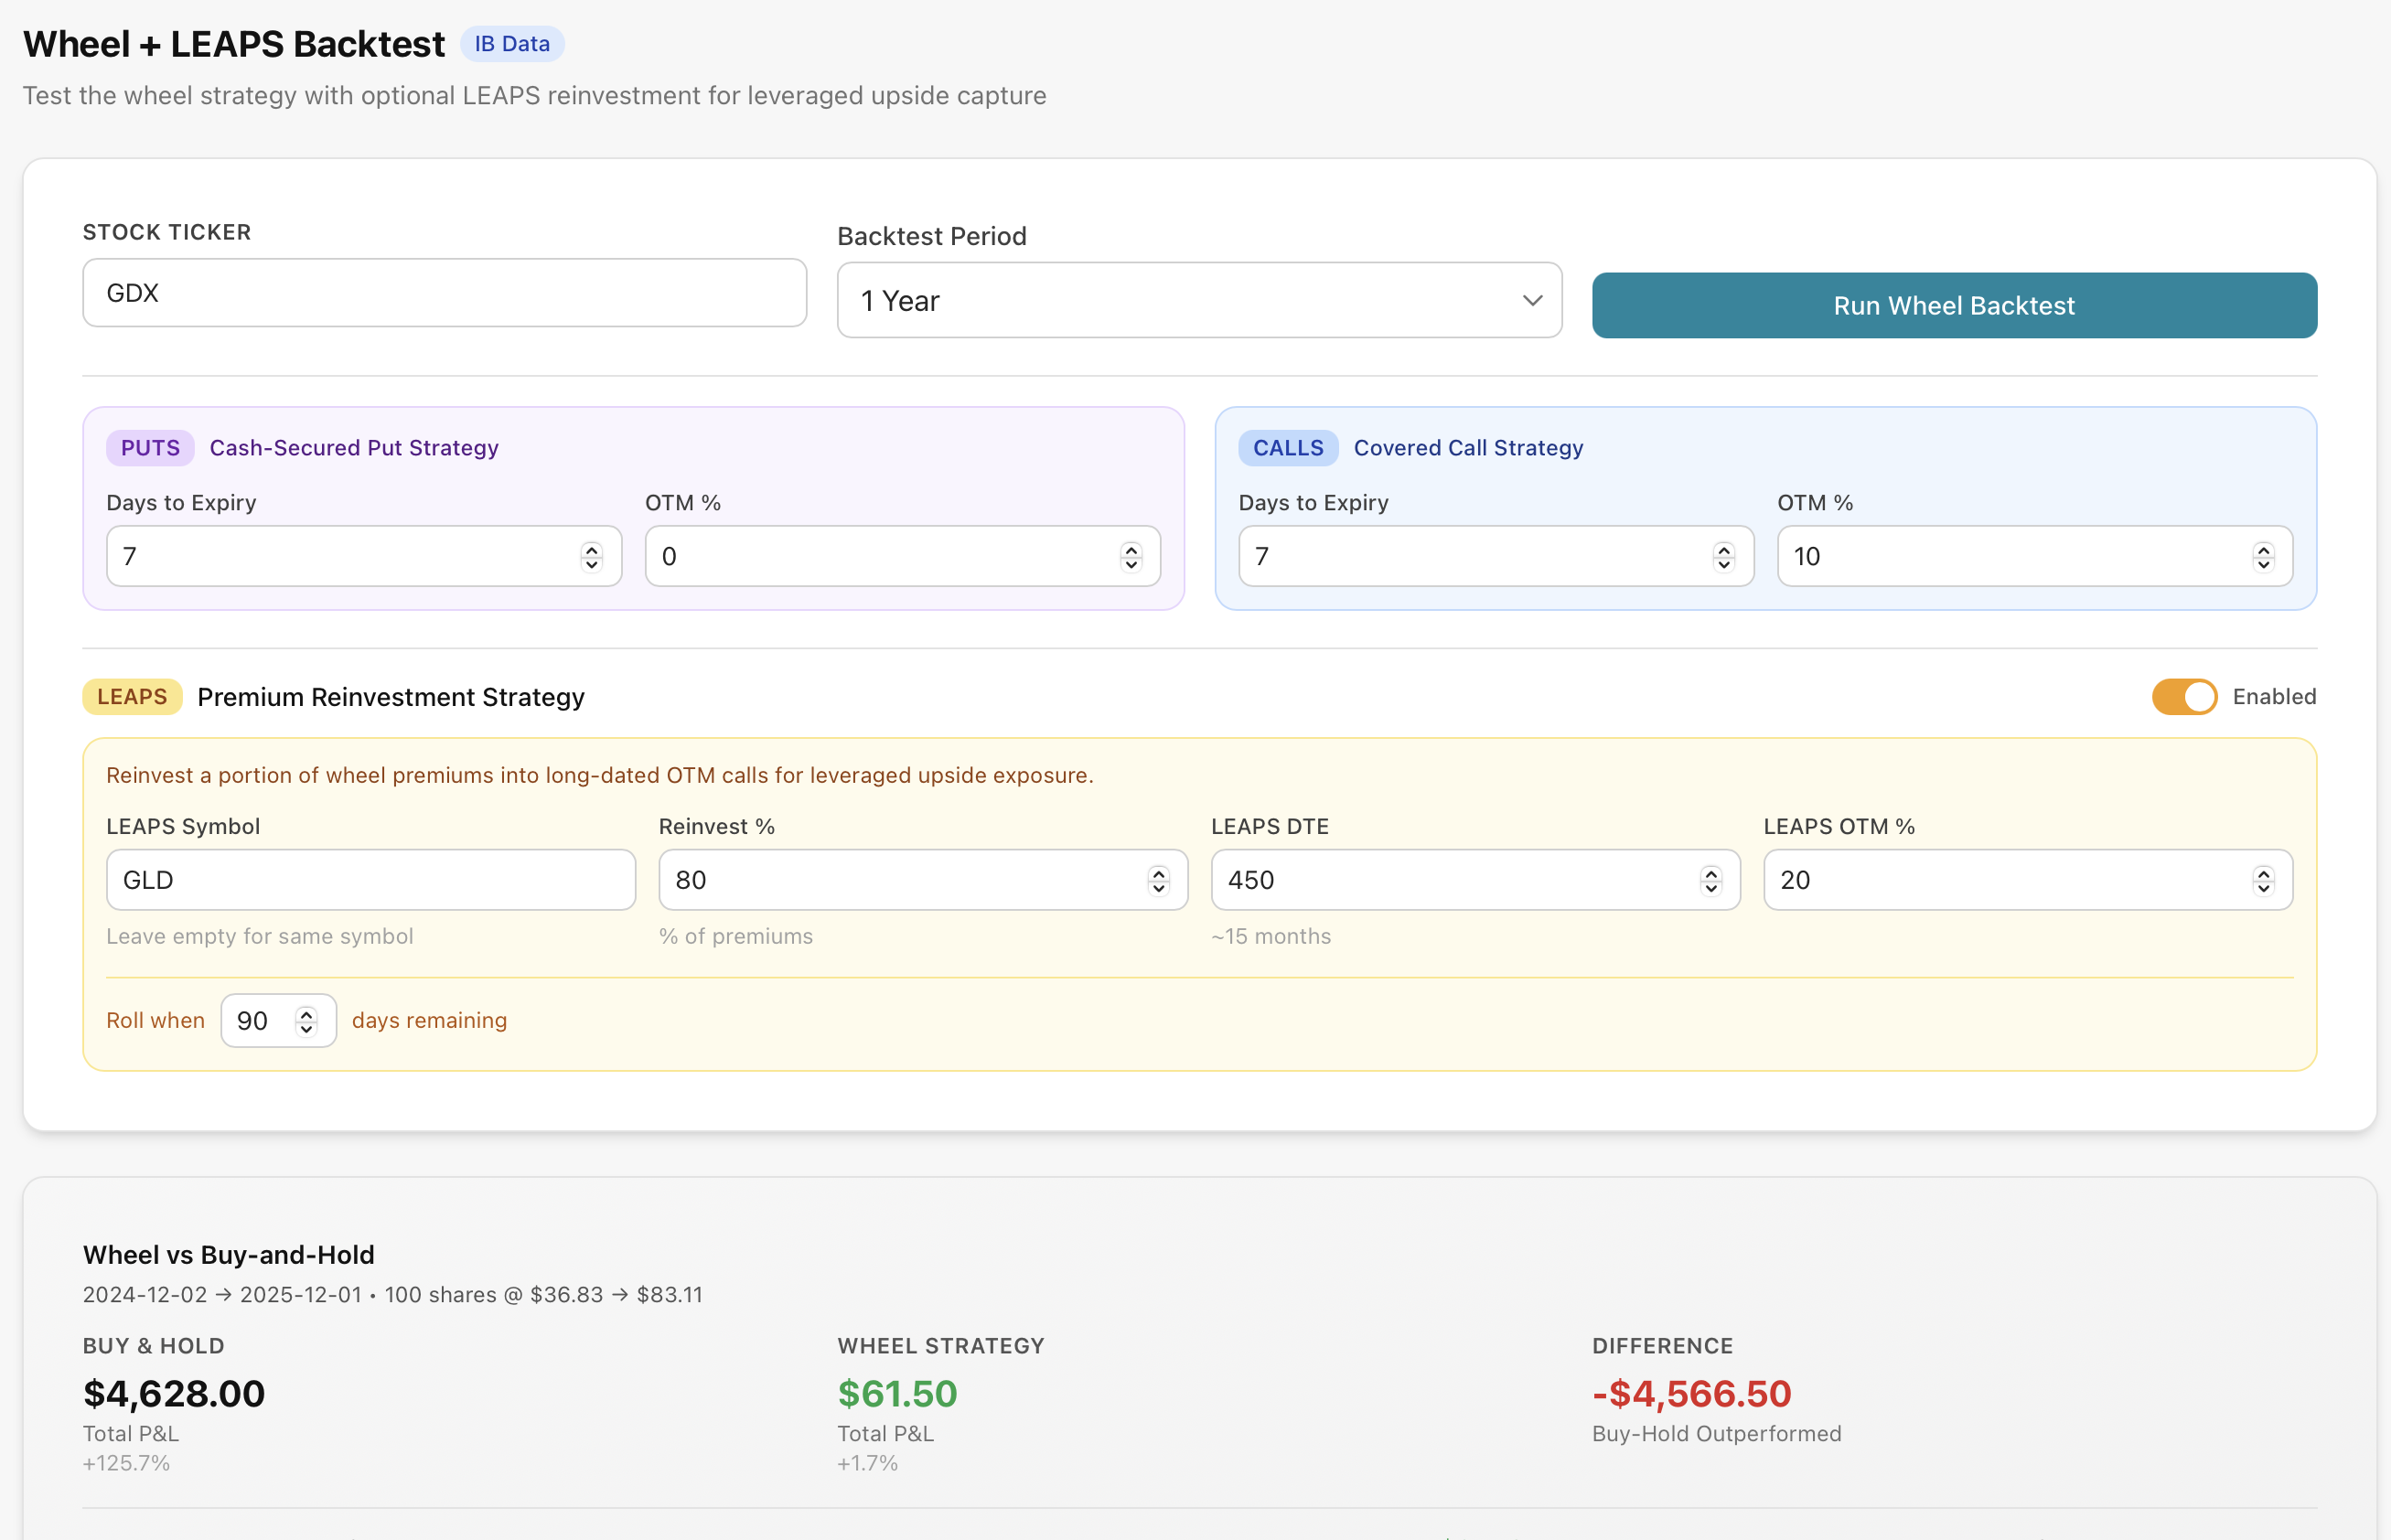Increment the LEAPS OTM % value
This screenshot has height=1540, width=2391.
2264,873
